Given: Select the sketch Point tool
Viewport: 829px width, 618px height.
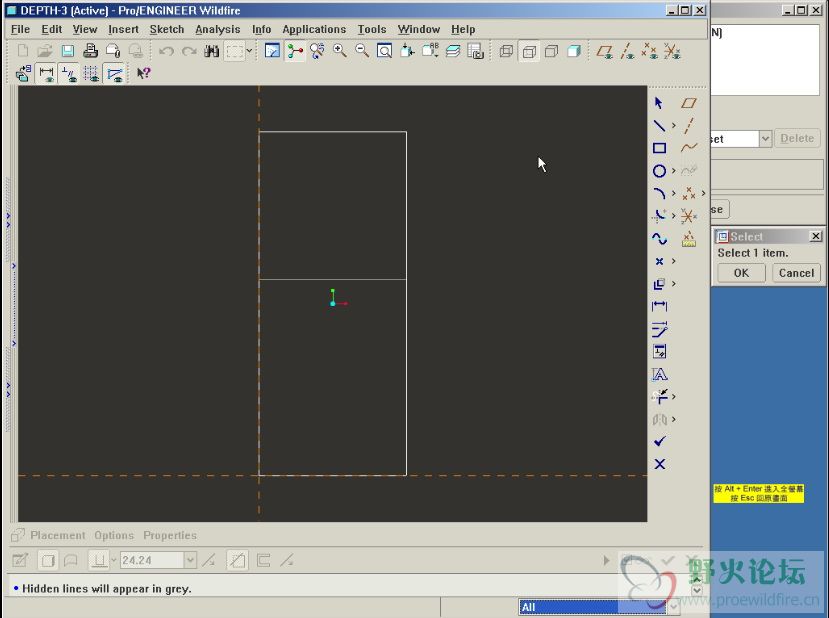Looking at the screenshot, I should click(659, 261).
